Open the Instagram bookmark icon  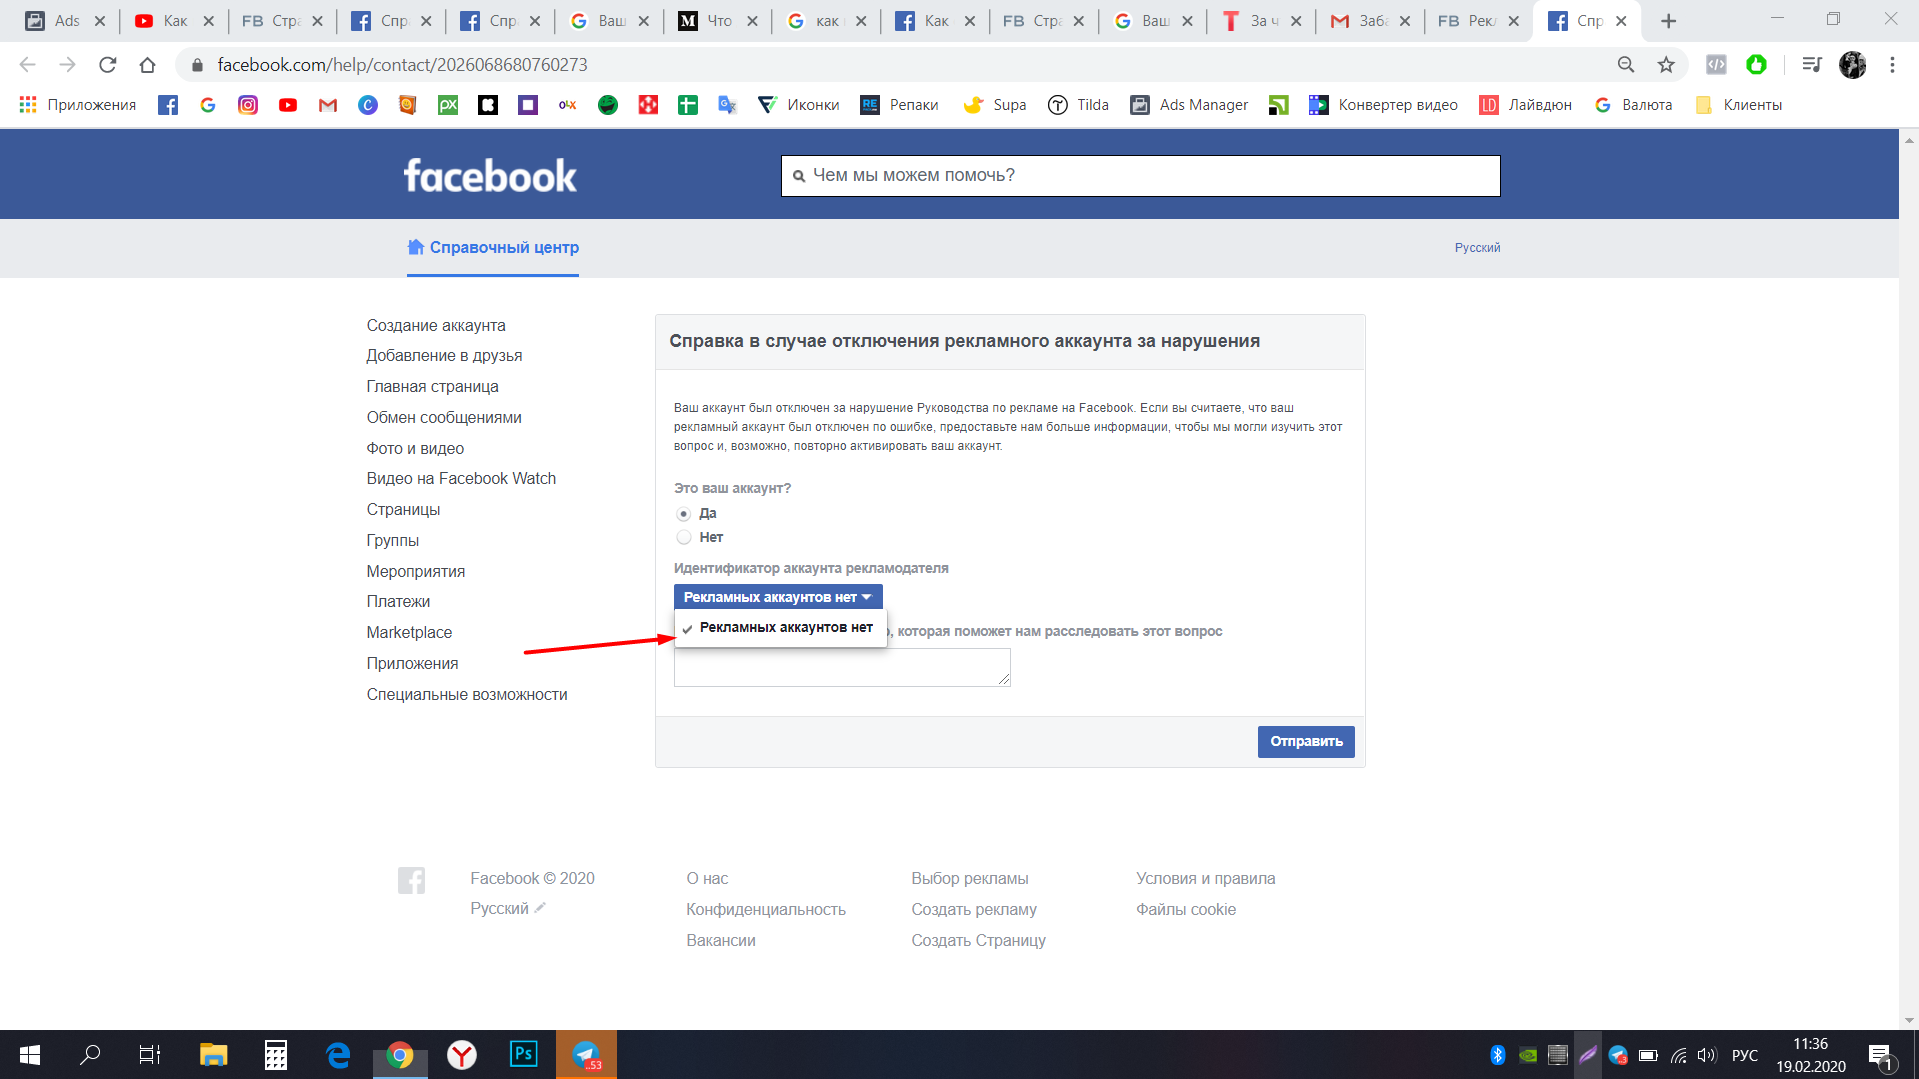(x=248, y=105)
